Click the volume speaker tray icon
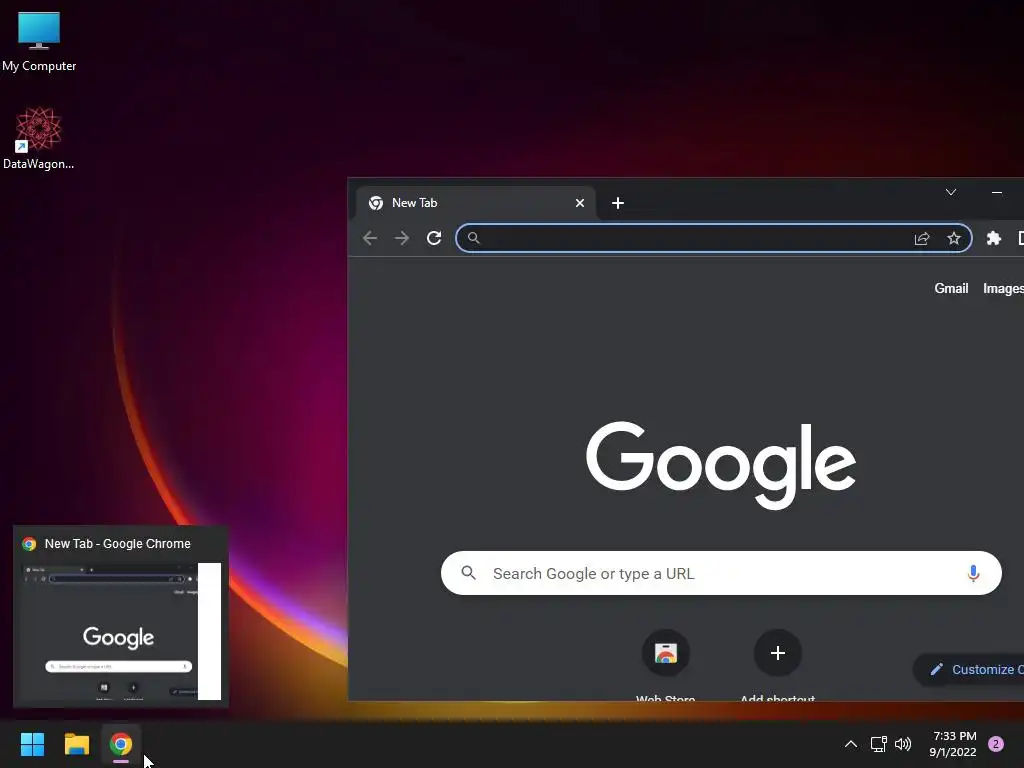This screenshot has width=1024, height=768. (x=903, y=744)
